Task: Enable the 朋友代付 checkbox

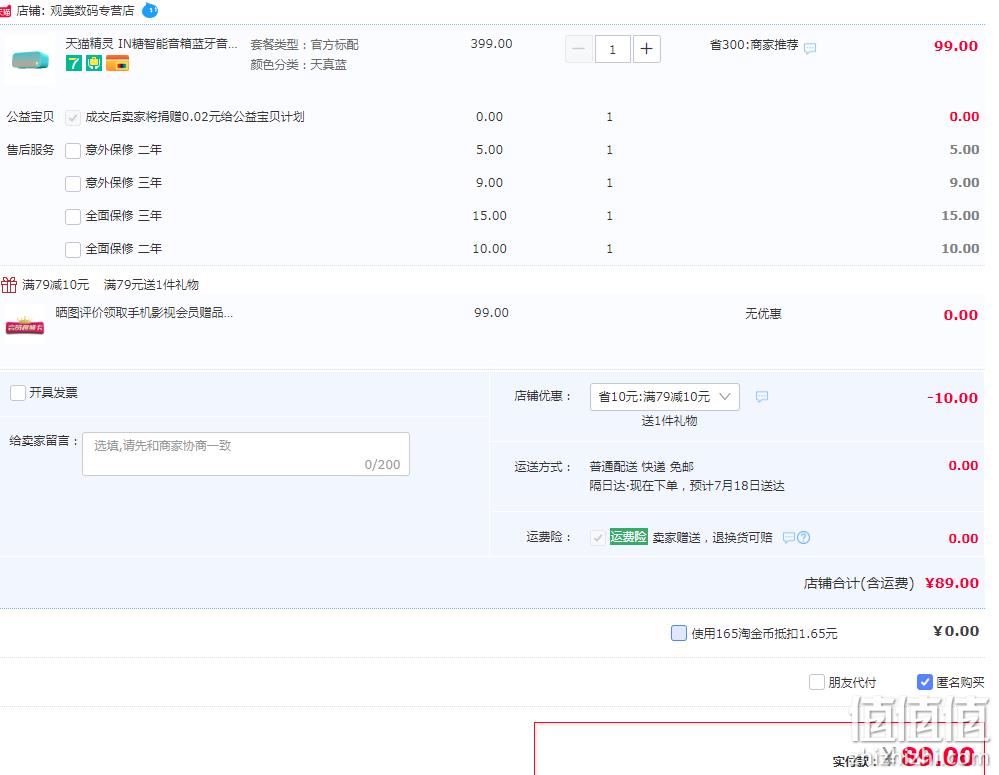Action: tap(817, 683)
